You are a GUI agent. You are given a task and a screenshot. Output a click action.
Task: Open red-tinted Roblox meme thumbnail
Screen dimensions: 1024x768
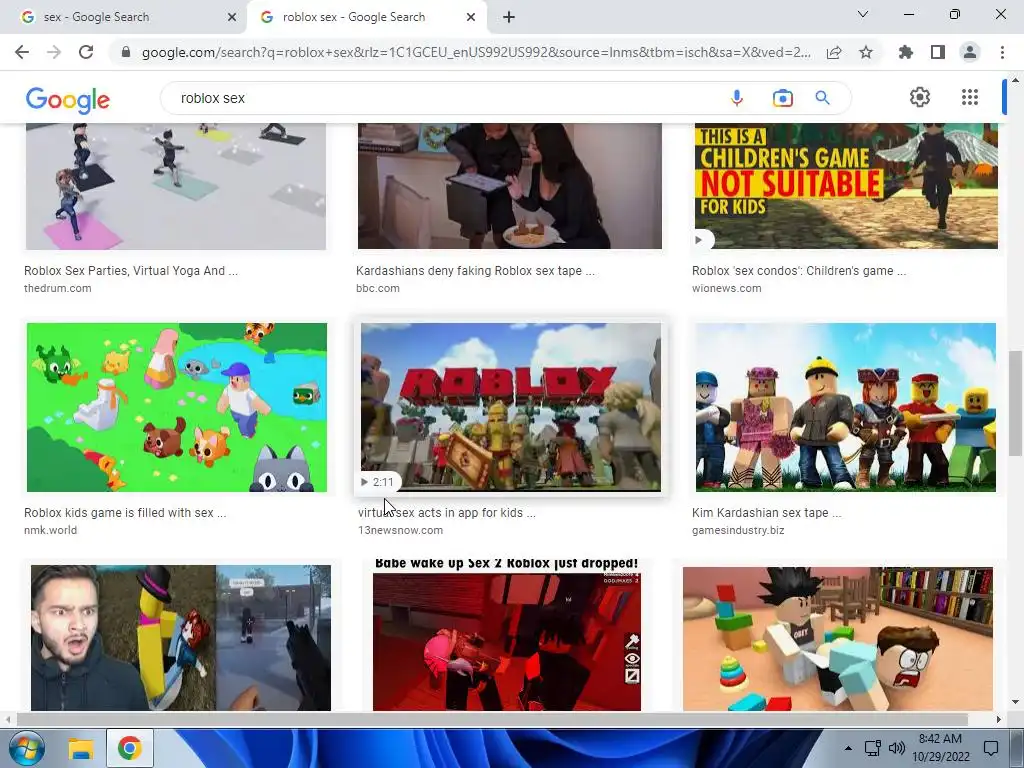[507, 633]
